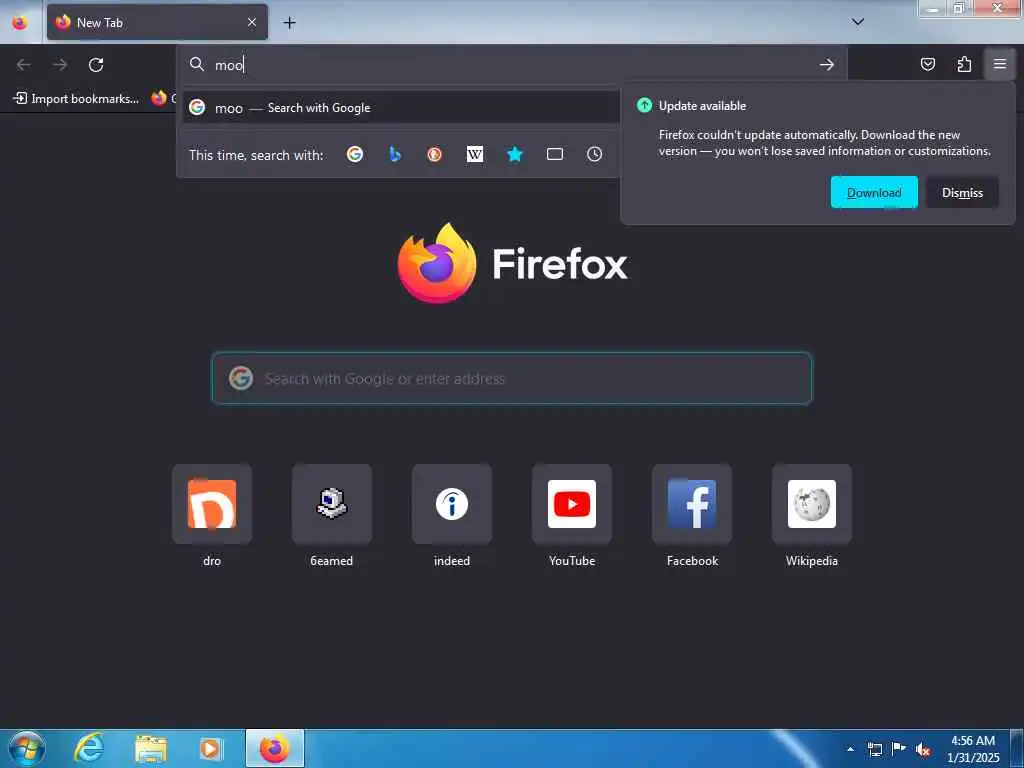Expand the list all tabs chevron
Image resolution: width=1024 pixels, height=768 pixels.
point(858,22)
